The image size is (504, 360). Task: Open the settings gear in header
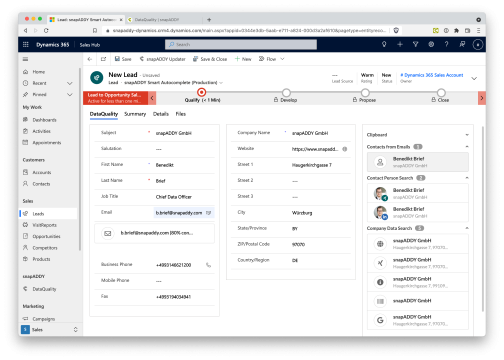pos(431,44)
